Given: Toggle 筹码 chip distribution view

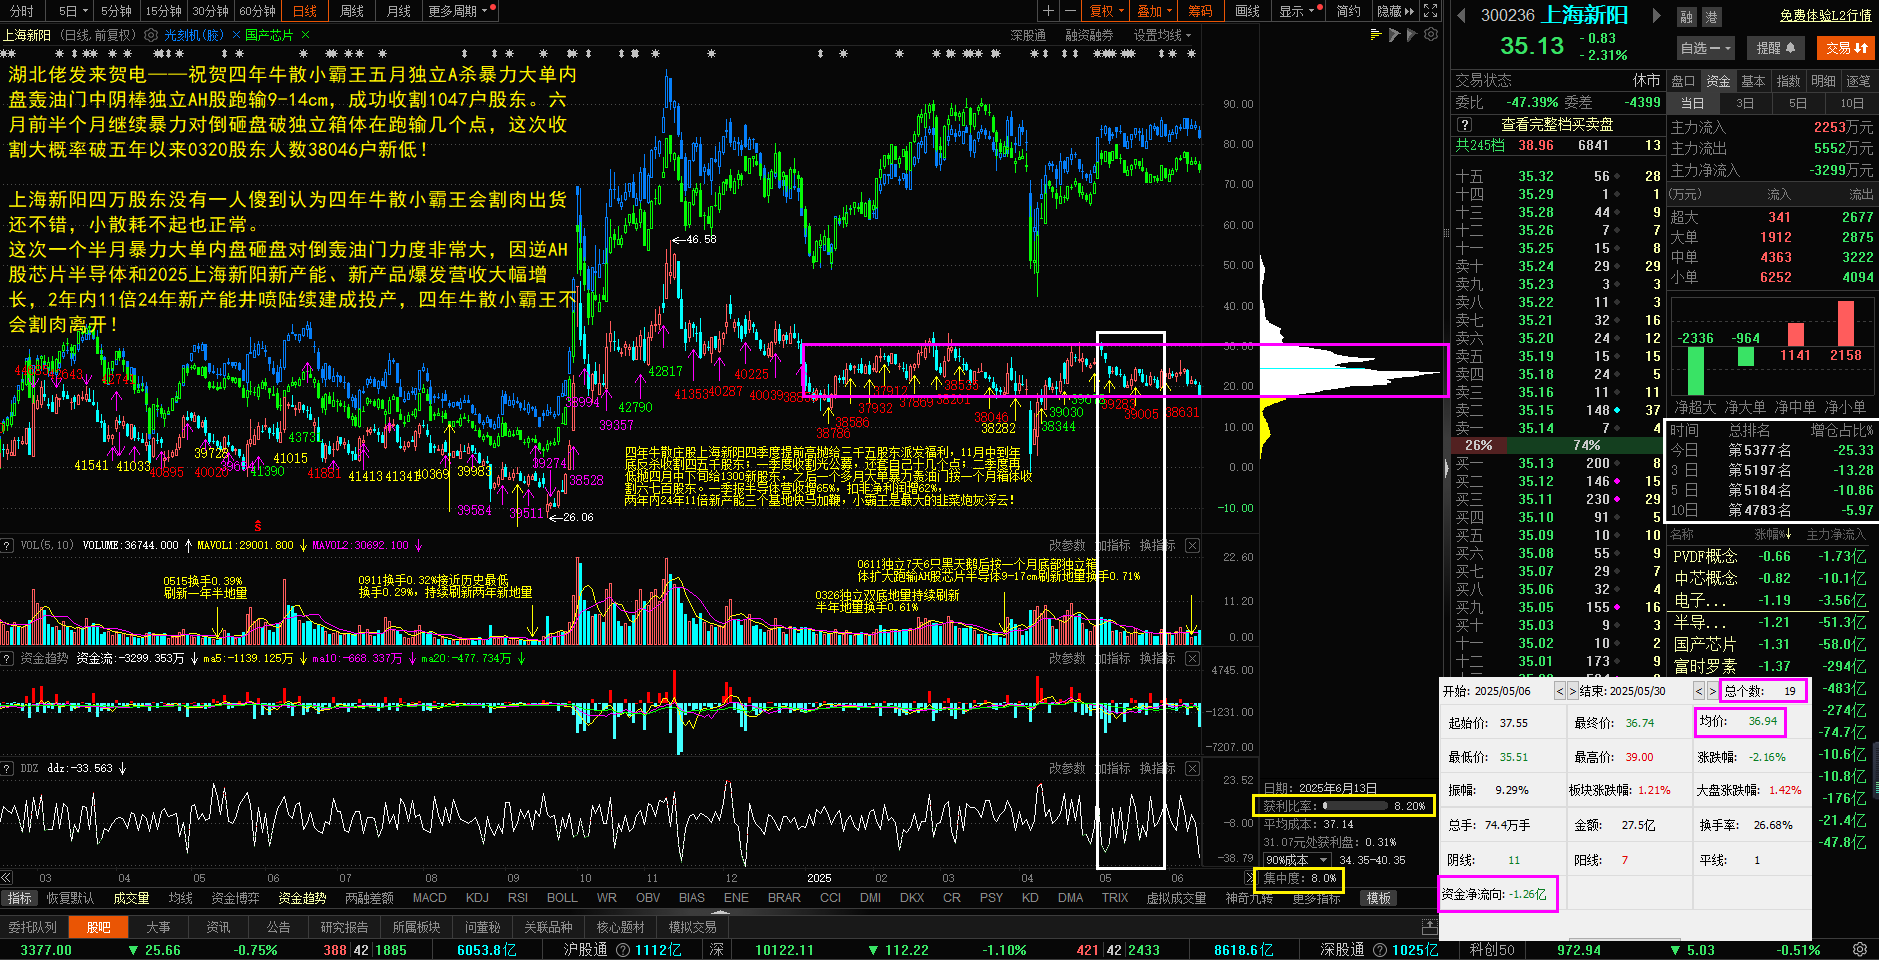Looking at the screenshot, I should point(1200,11).
